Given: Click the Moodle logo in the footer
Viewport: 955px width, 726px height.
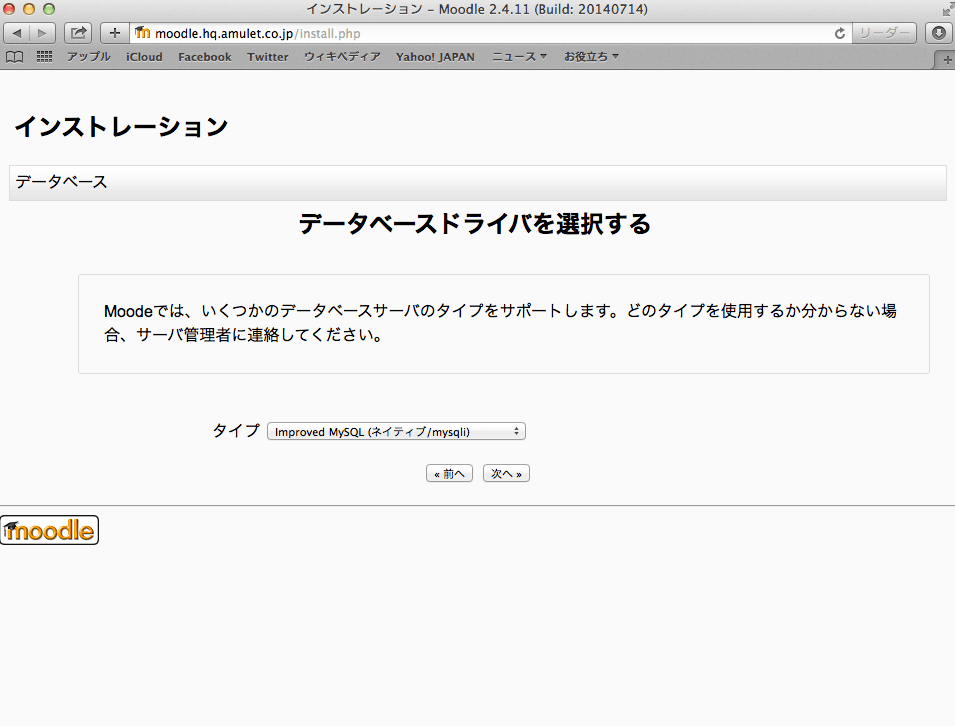Looking at the screenshot, I should 49,530.
